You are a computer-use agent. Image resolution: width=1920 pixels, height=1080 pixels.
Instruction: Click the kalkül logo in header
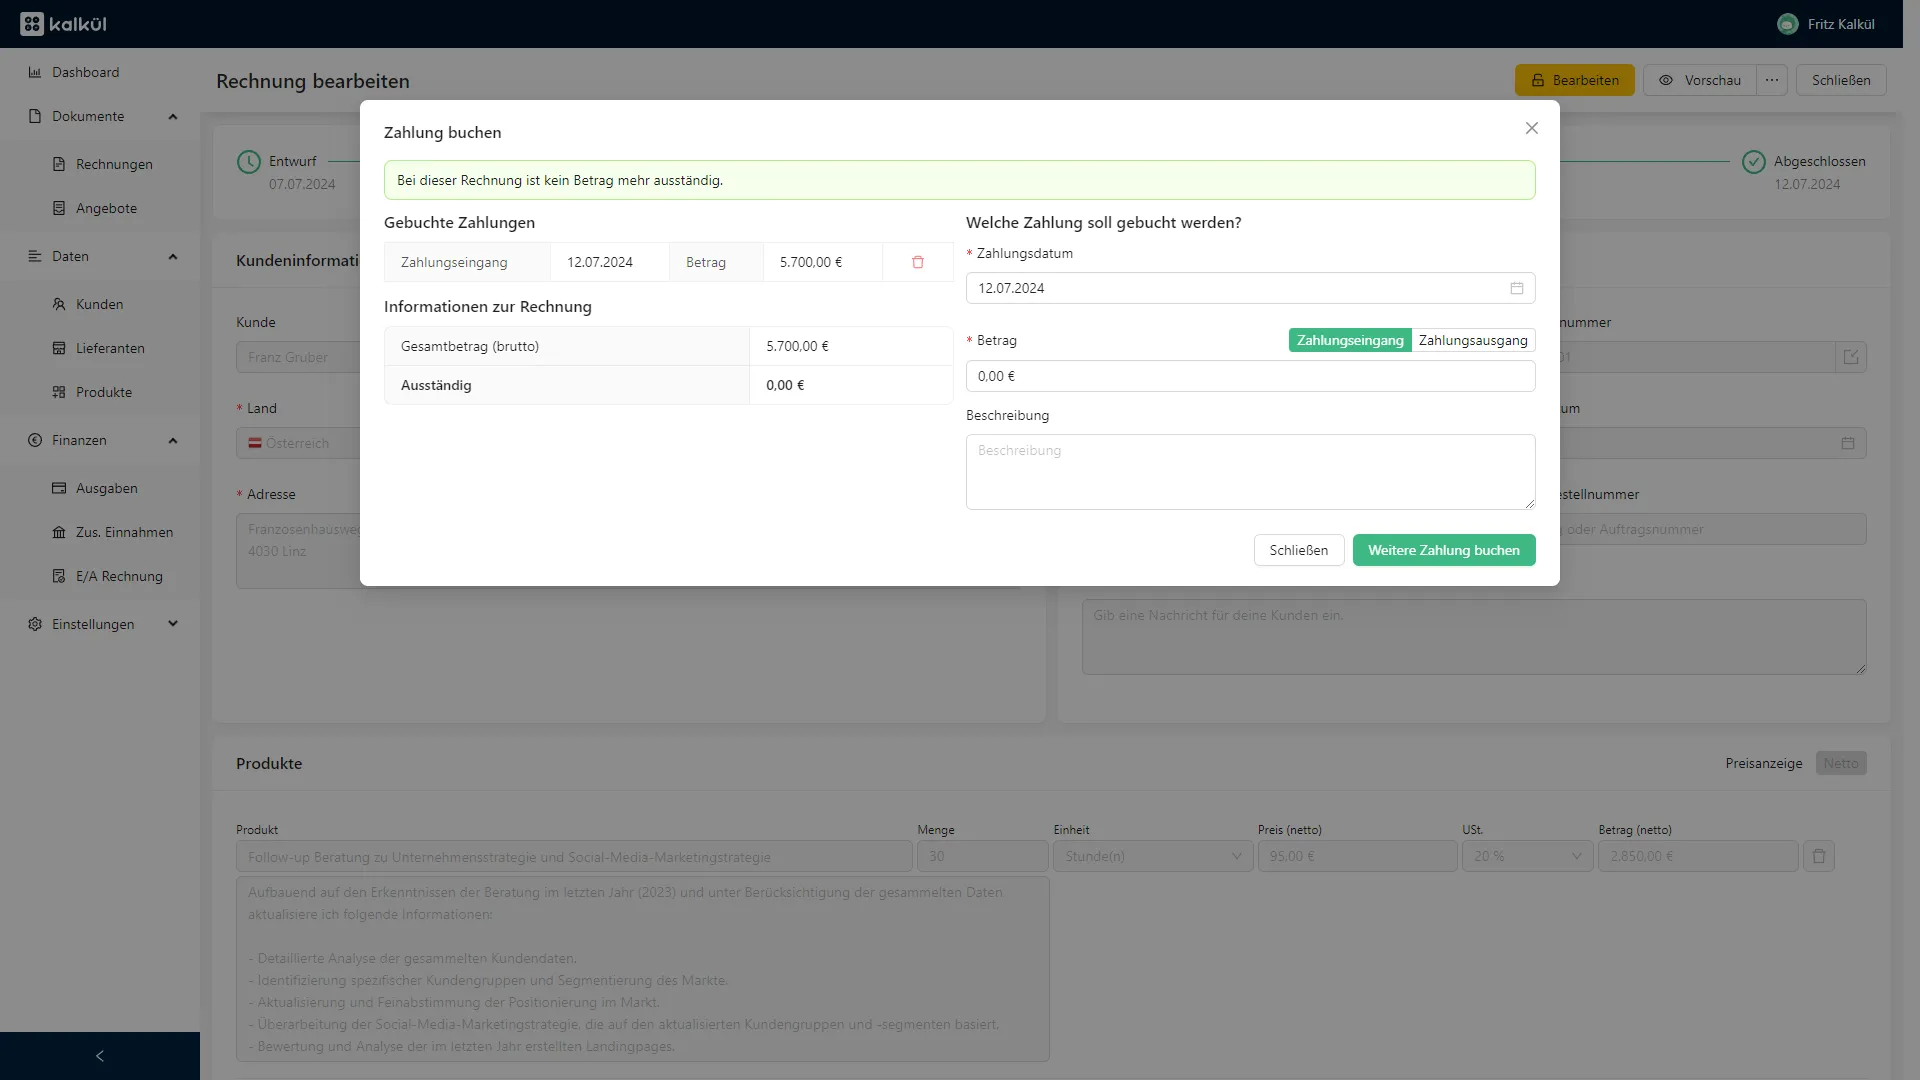tap(63, 24)
